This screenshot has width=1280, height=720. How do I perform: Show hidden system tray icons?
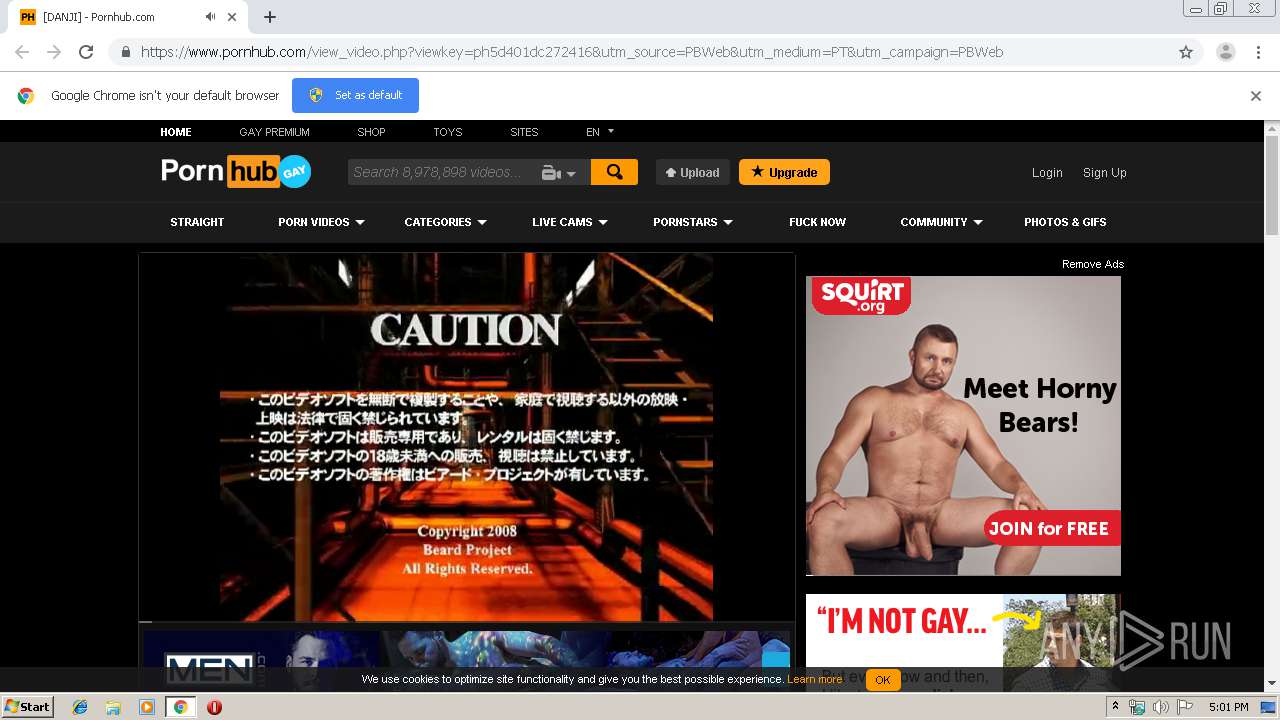pos(1115,707)
